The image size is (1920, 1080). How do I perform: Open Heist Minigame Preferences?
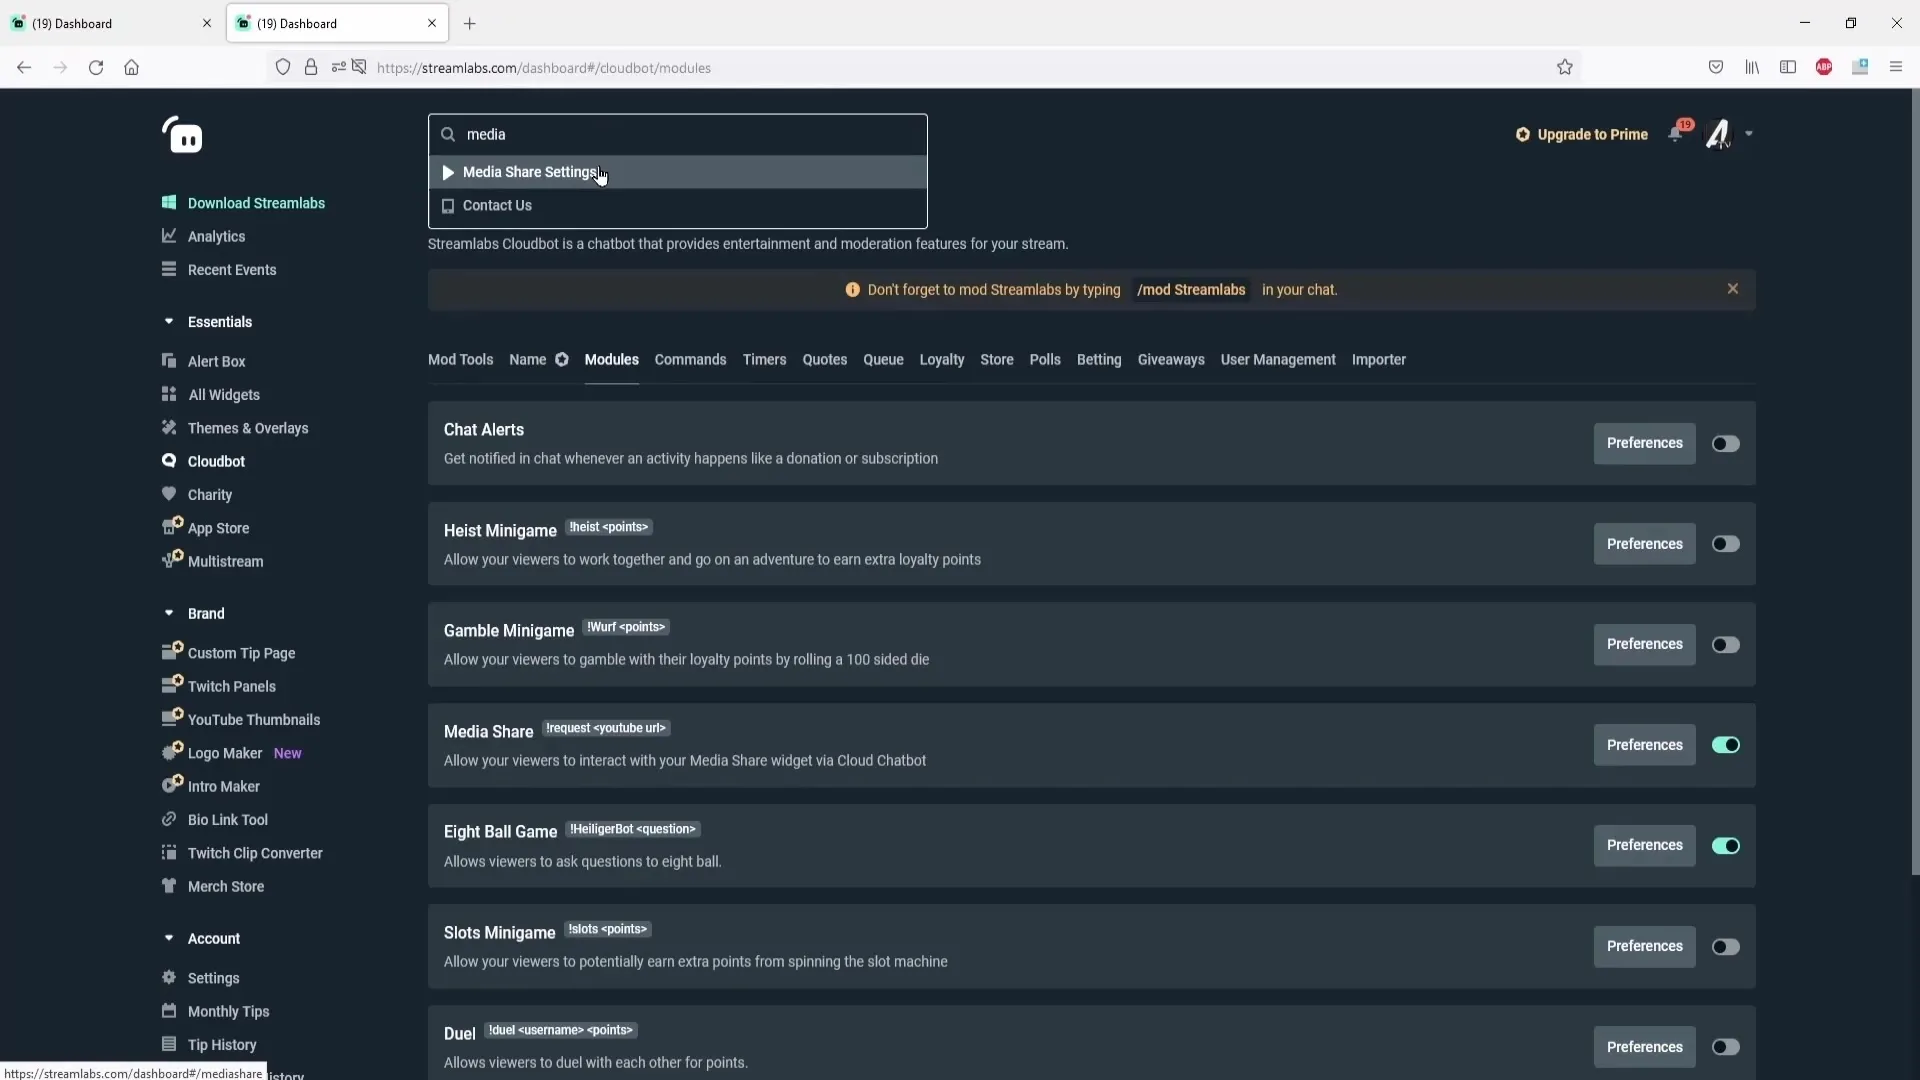click(x=1644, y=544)
